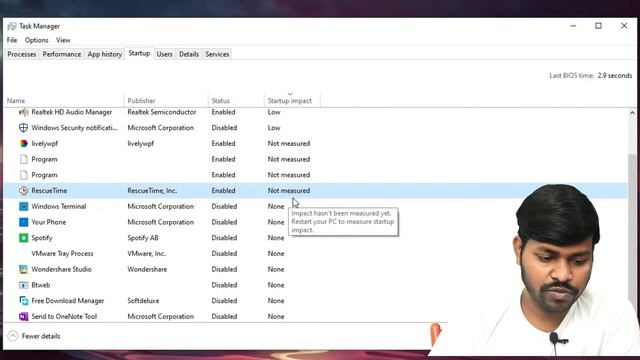The height and width of the screenshot is (360, 640).
Task: Click the RescueTime clock icon
Action: [23, 191]
